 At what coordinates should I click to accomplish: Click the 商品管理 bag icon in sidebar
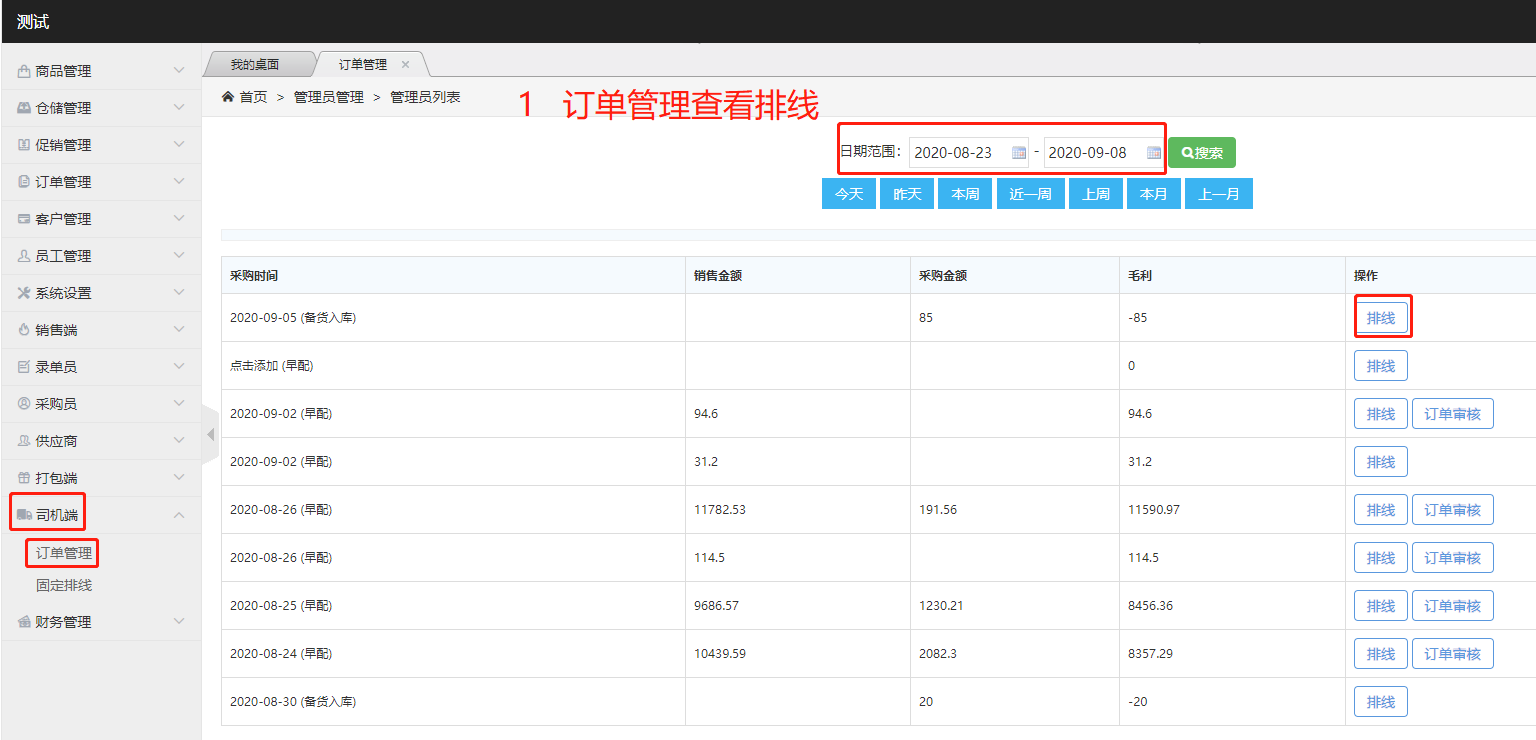coord(24,71)
